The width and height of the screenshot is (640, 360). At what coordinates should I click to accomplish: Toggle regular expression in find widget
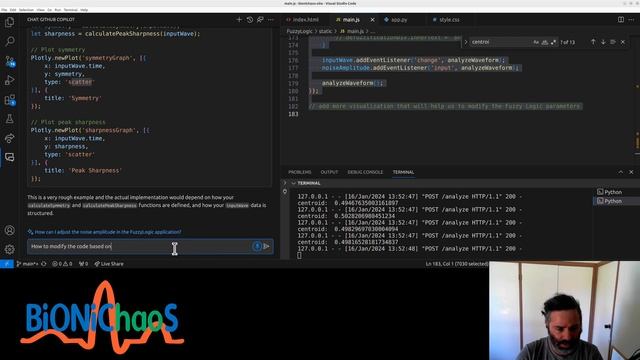point(553,42)
